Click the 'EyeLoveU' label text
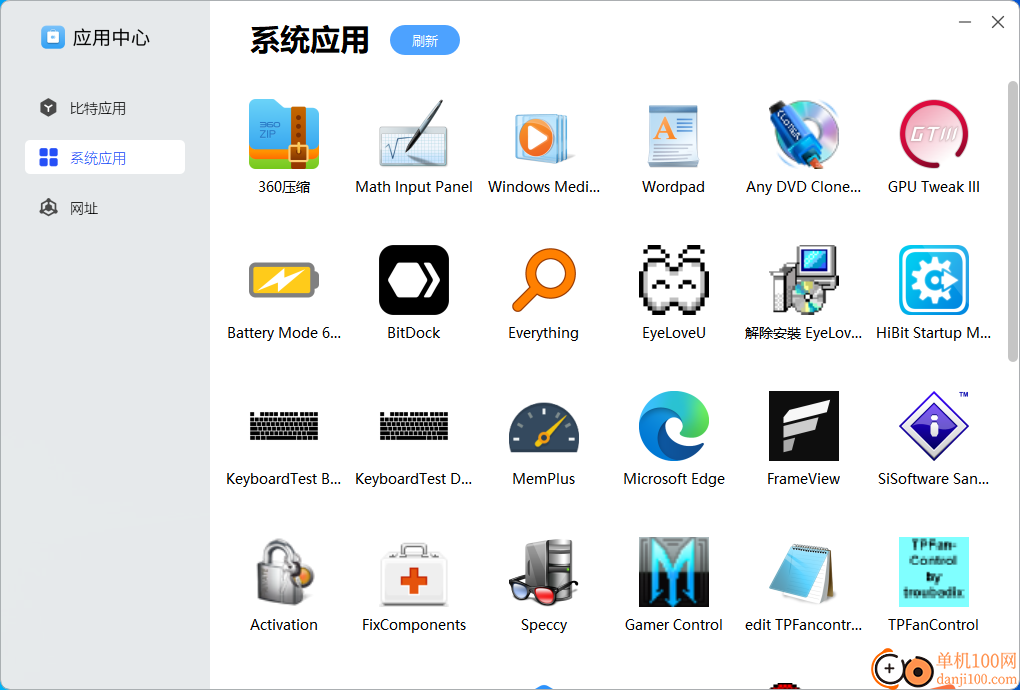Screen dimensions: 1020x690 [x=673, y=333]
